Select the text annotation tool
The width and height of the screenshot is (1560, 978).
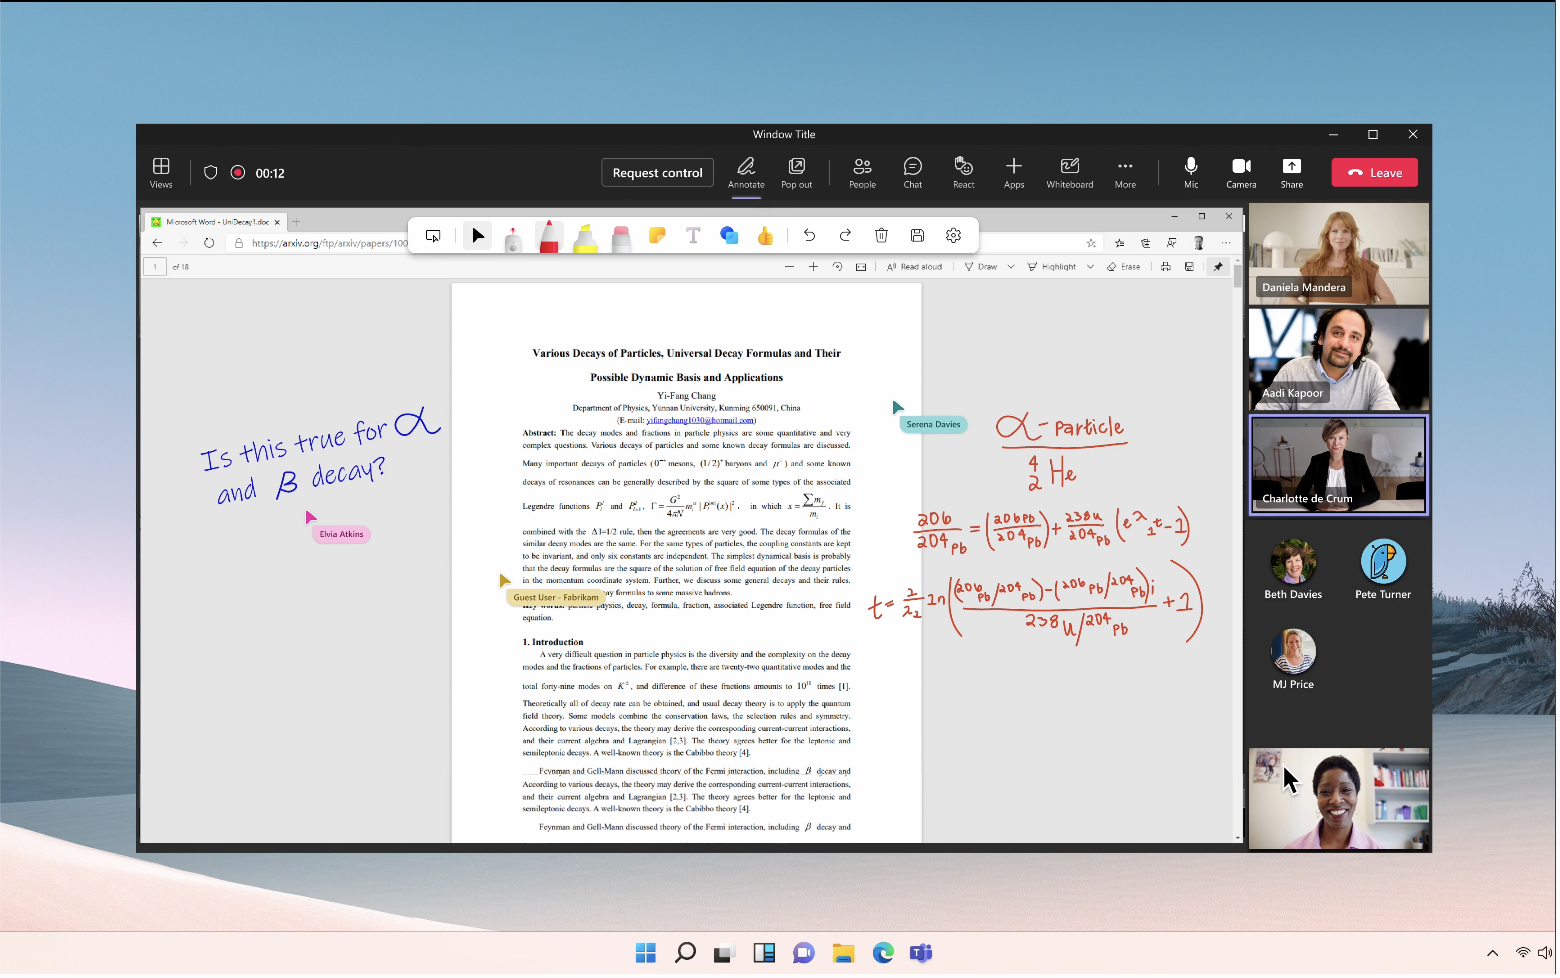coord(693,236)
